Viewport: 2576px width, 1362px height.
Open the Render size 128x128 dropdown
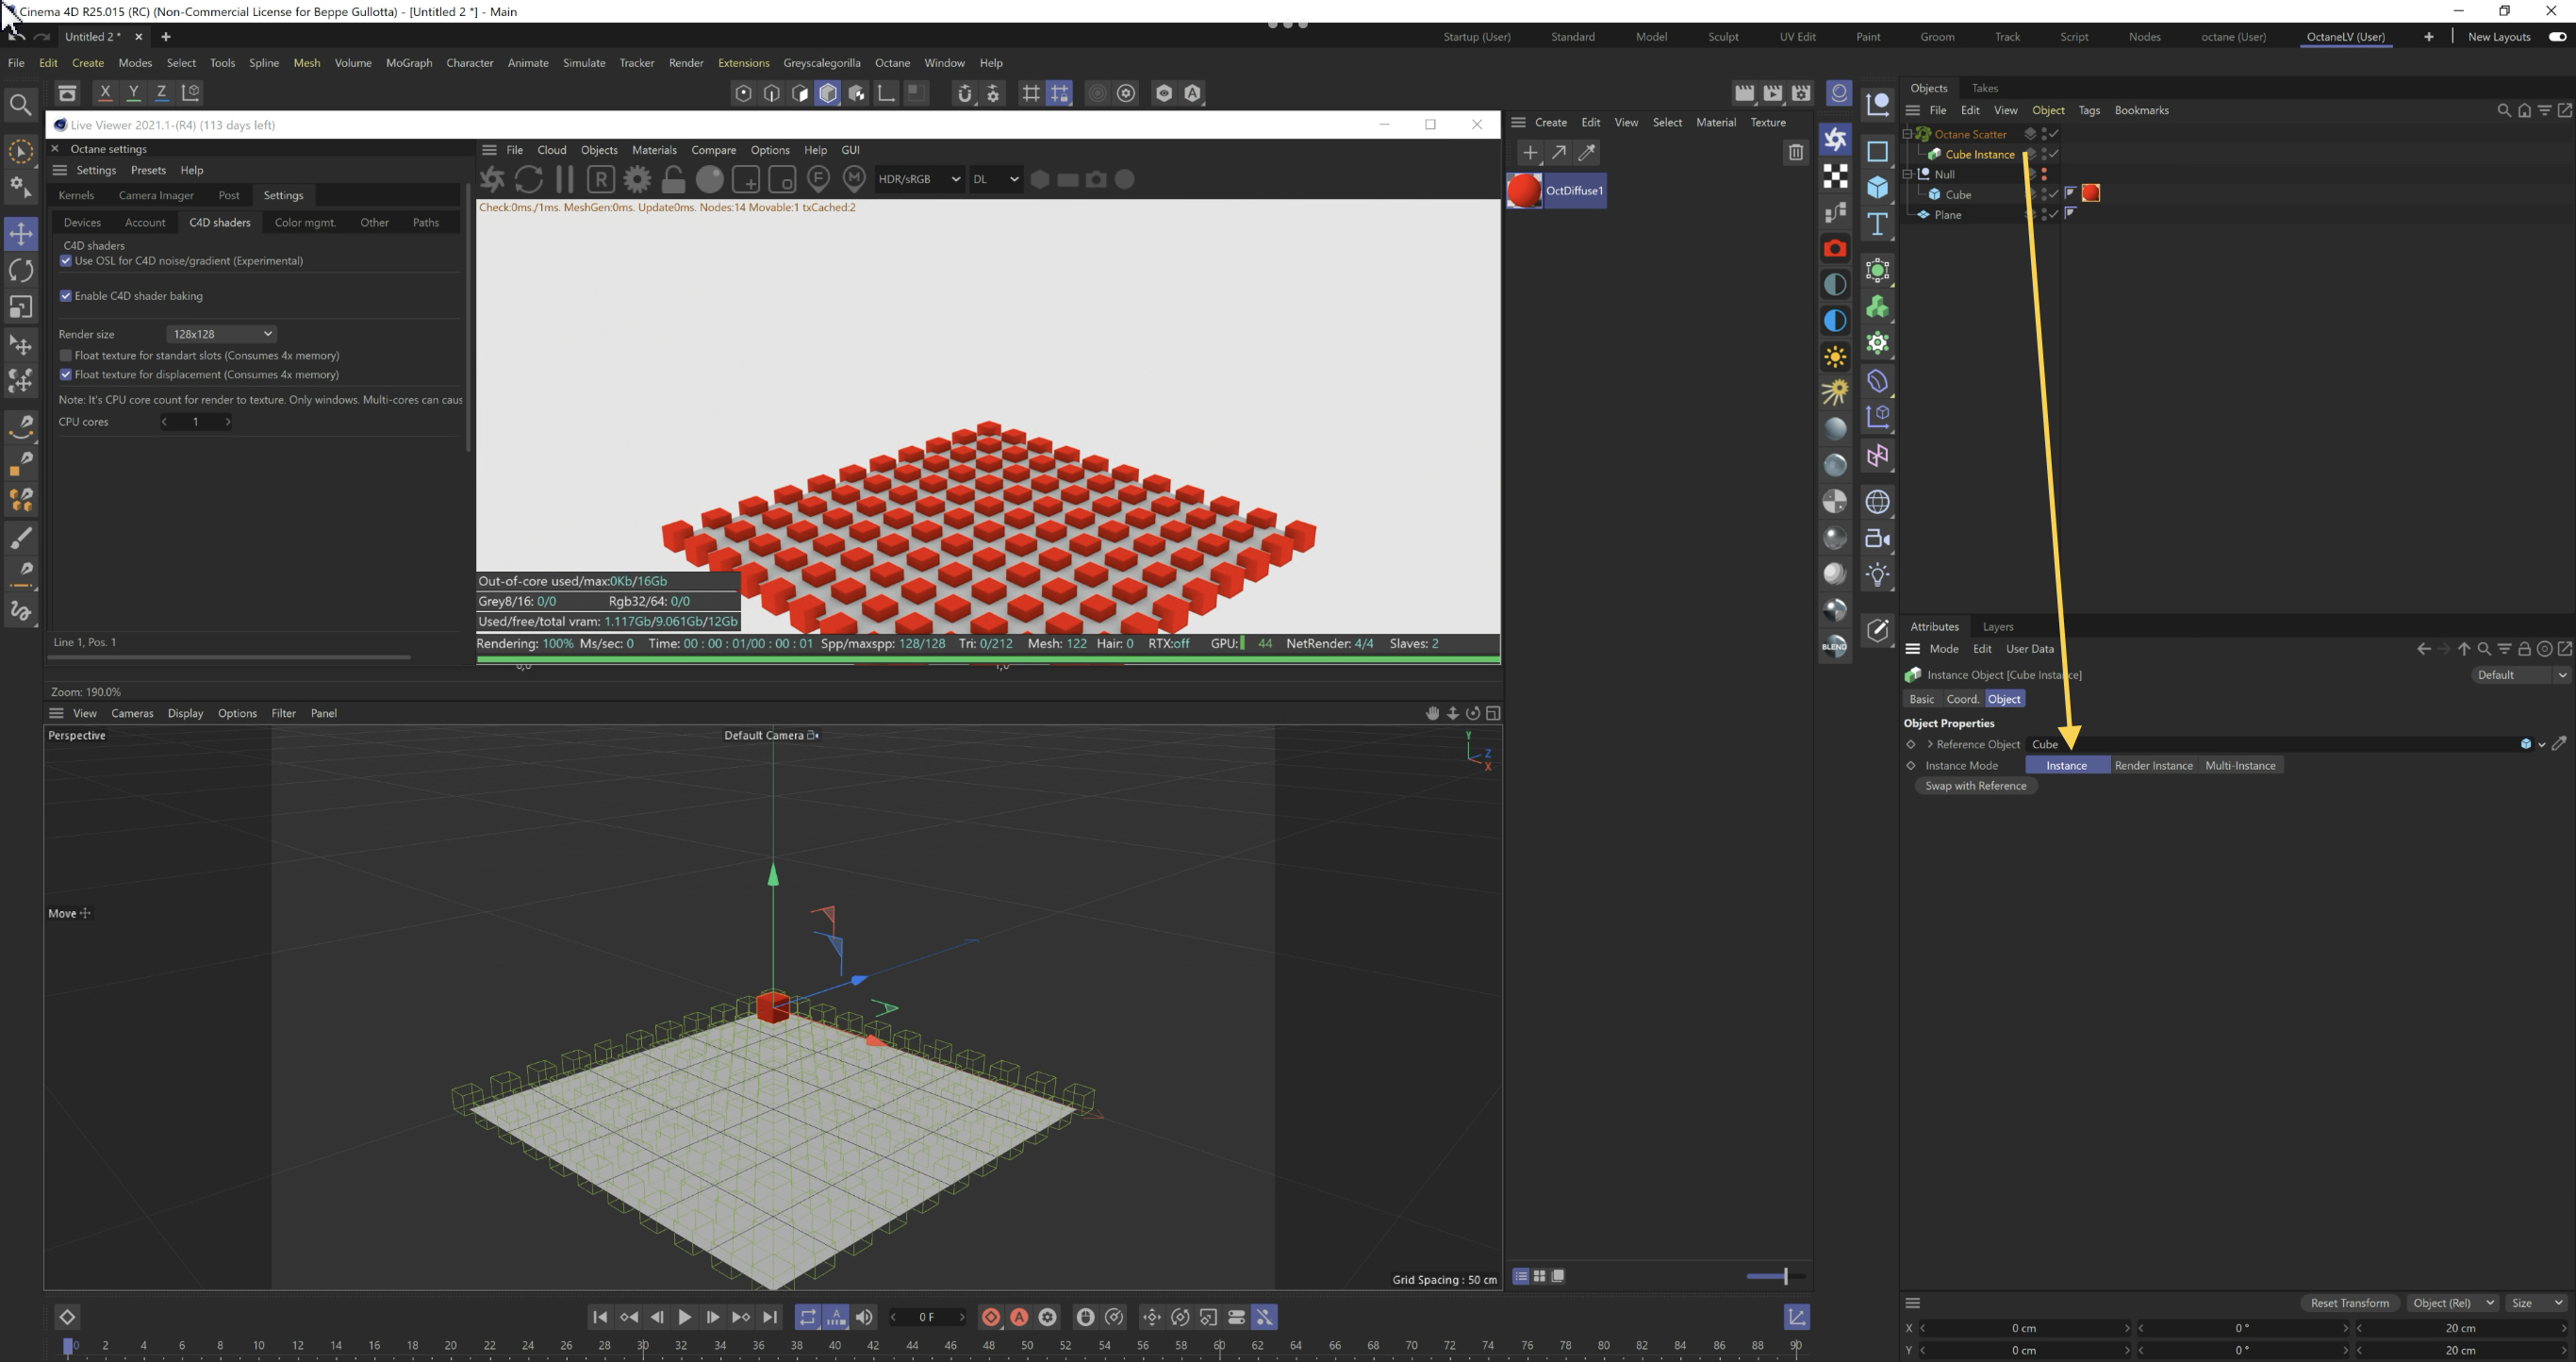click(x=221, y=334)
